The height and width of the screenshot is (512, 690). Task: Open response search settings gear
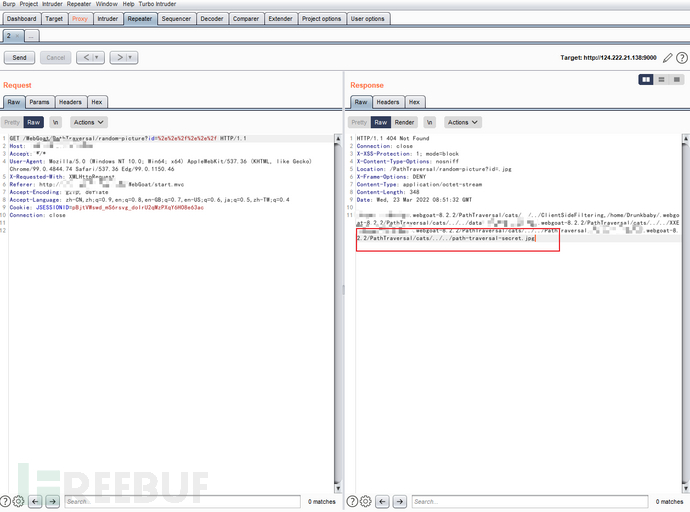pos(365,501)
